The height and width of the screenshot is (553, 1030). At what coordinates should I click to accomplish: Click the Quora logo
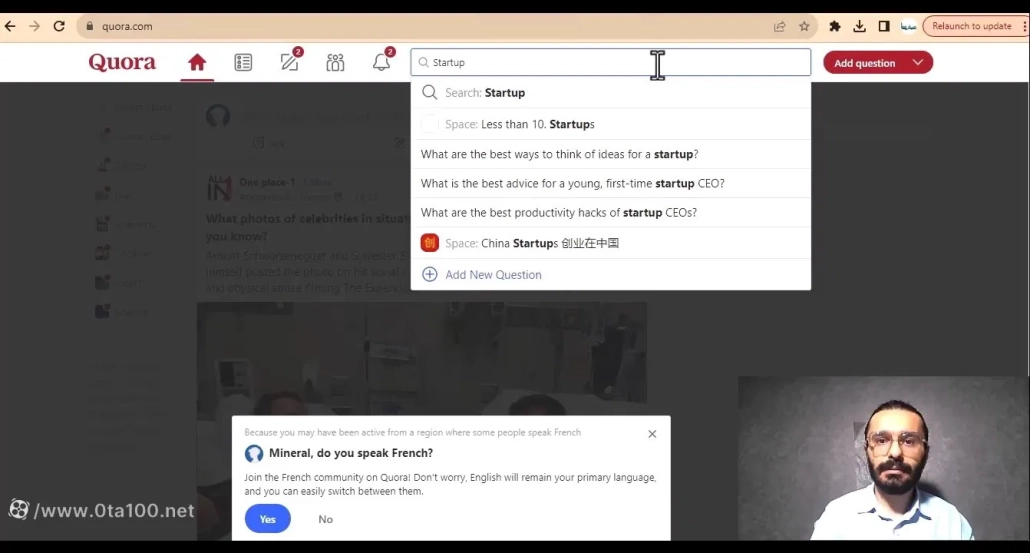(122, 62)
